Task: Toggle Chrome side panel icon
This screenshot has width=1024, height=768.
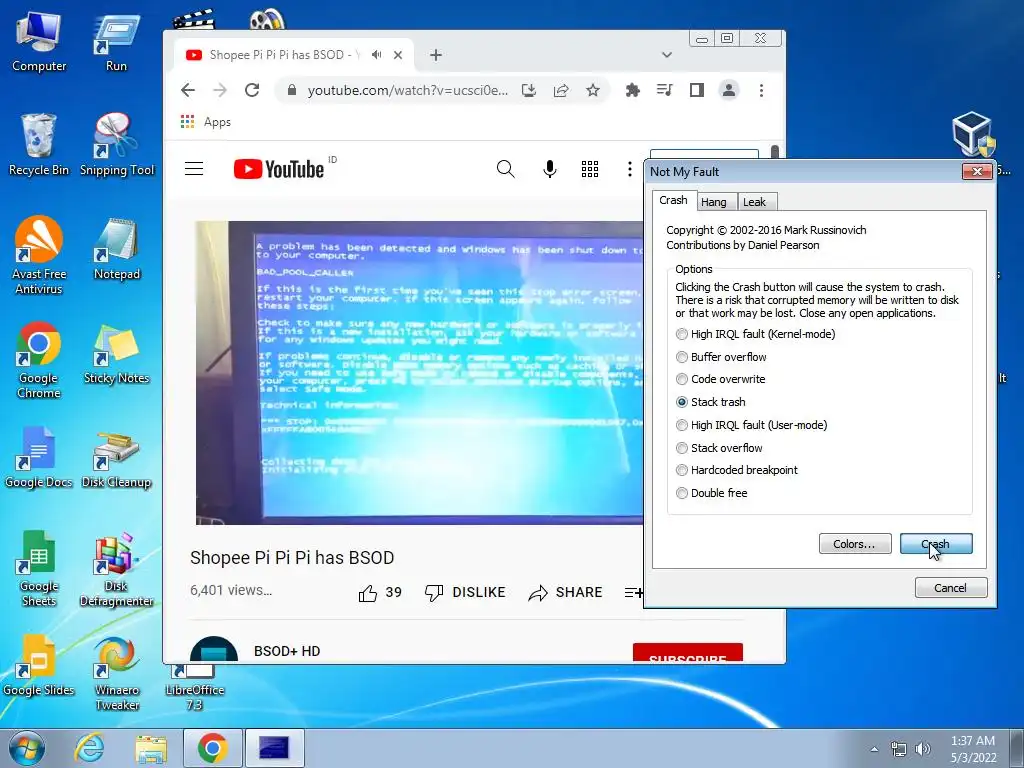Action: pyautogui.click(x=697, y=90)
